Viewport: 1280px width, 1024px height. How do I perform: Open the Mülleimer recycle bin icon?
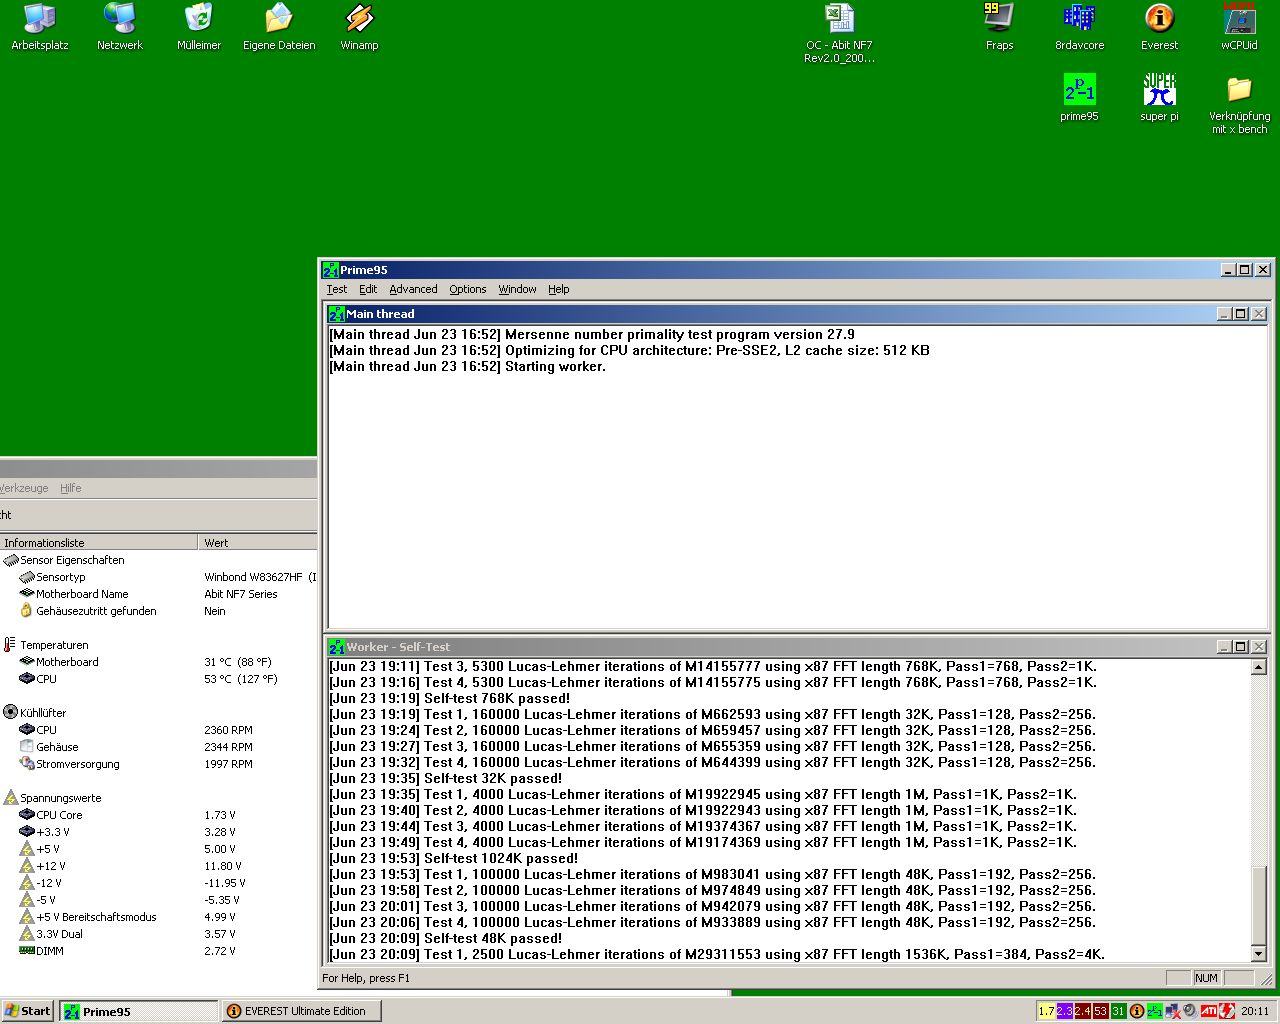pos(199,27)
